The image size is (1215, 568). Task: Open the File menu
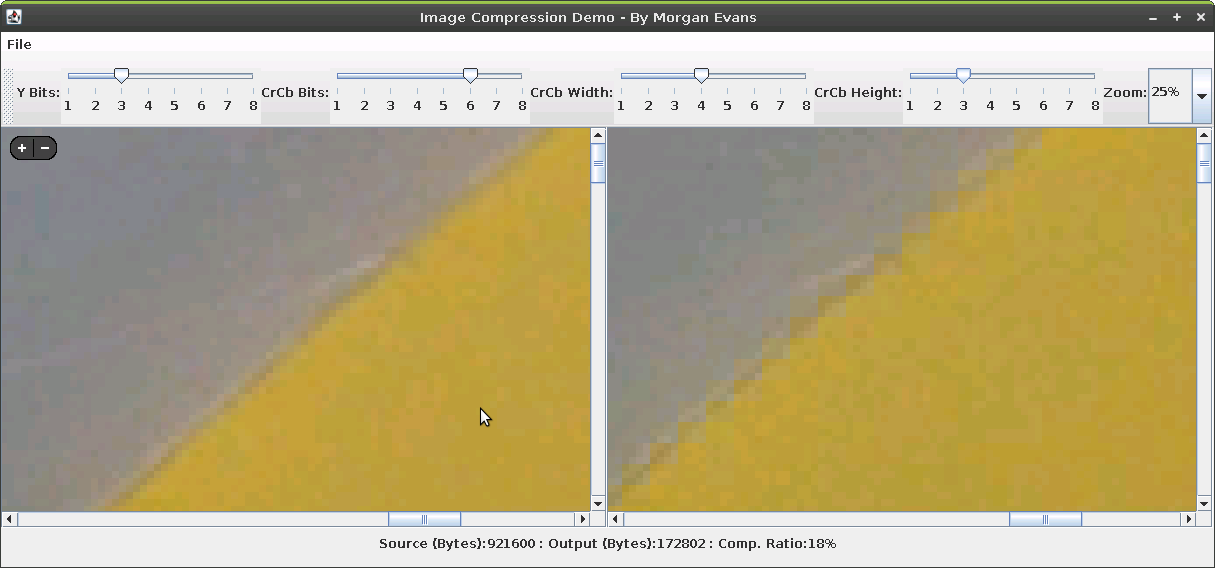pyautogui.click(x=19, y=44)
